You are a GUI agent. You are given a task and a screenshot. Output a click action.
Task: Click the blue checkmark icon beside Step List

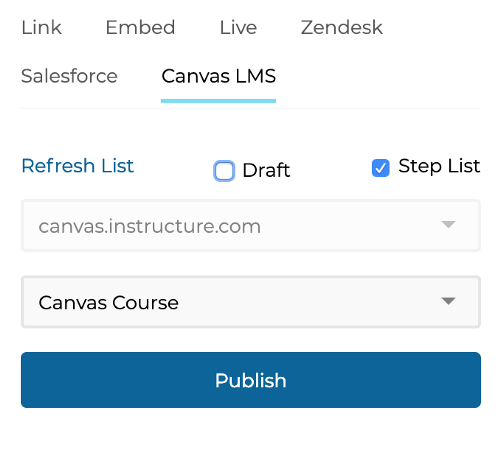pyautogui.click(x=381, y=168)
